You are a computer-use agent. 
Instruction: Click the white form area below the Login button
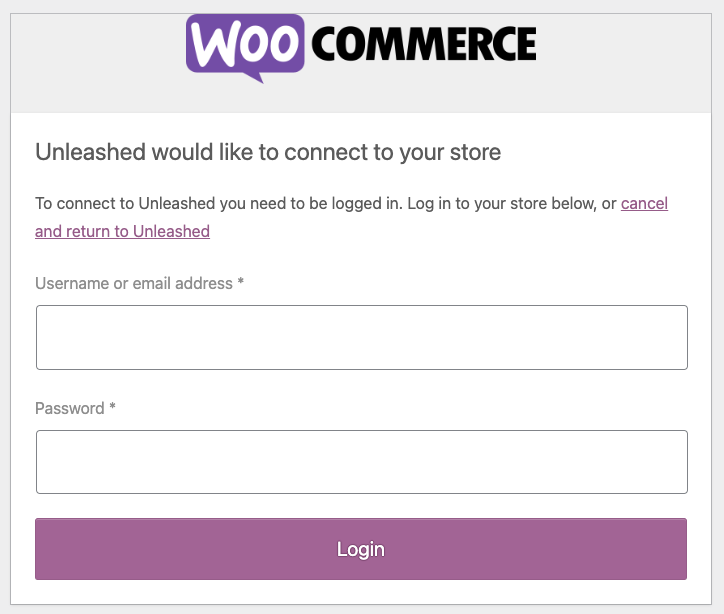[361, 592]
